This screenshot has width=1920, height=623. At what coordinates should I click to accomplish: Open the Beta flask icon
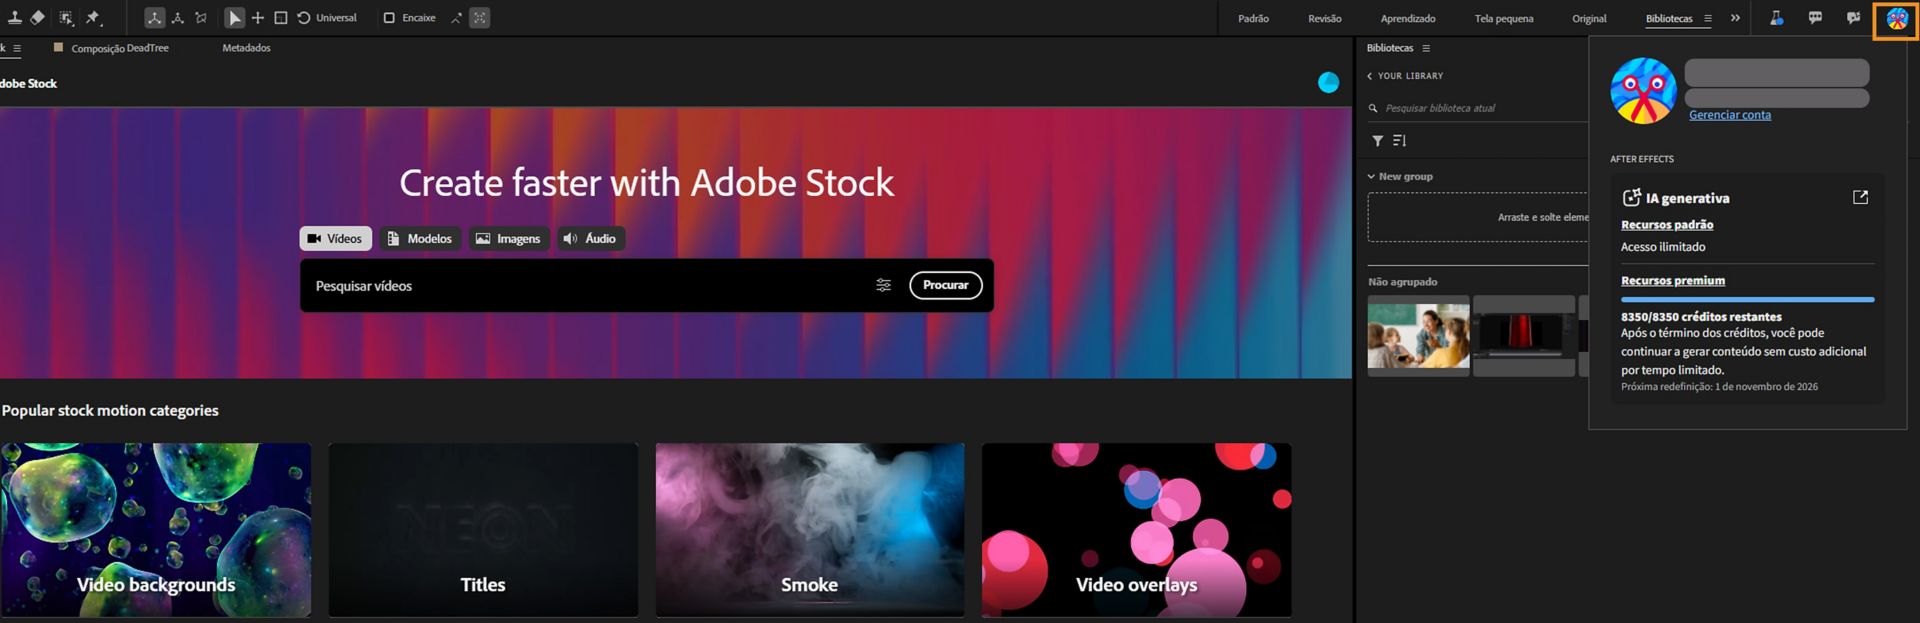1777,18
